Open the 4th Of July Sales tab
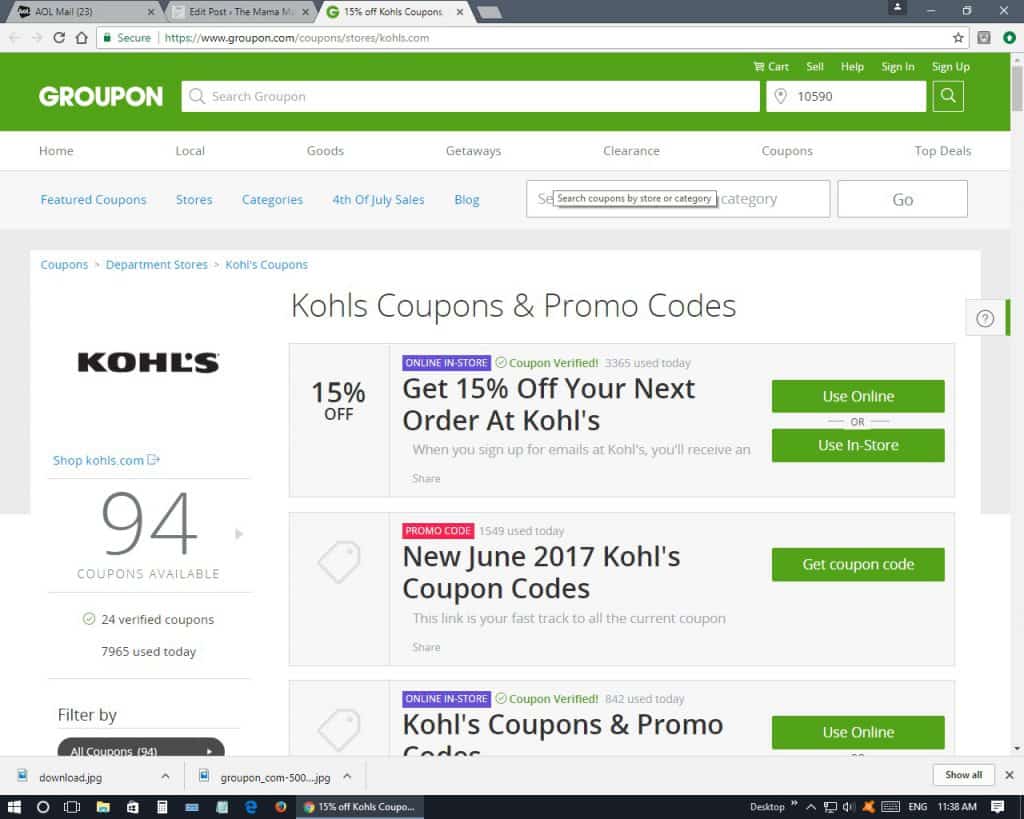Screen dimensions: 1024x819 click(378, 200)
